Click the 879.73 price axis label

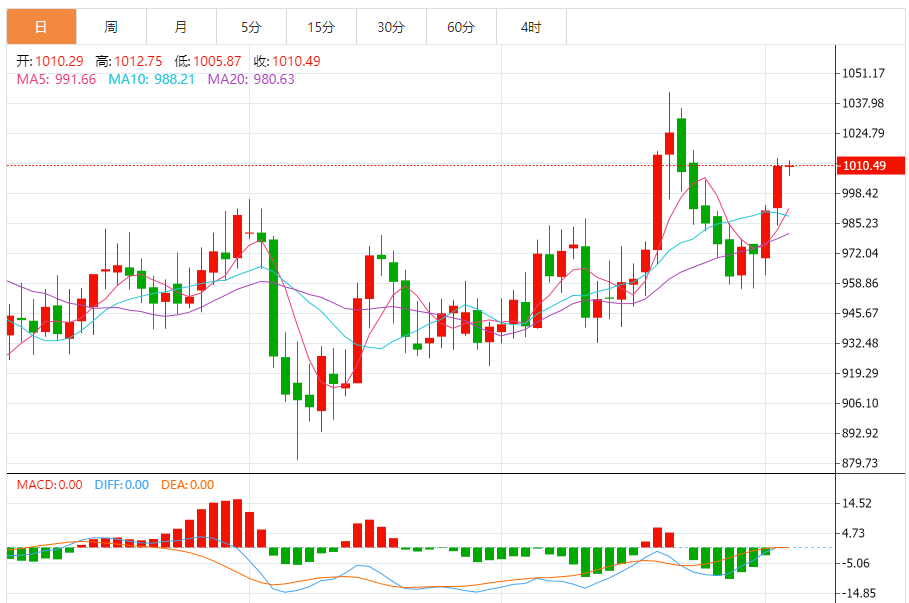(x=860, y=463)
